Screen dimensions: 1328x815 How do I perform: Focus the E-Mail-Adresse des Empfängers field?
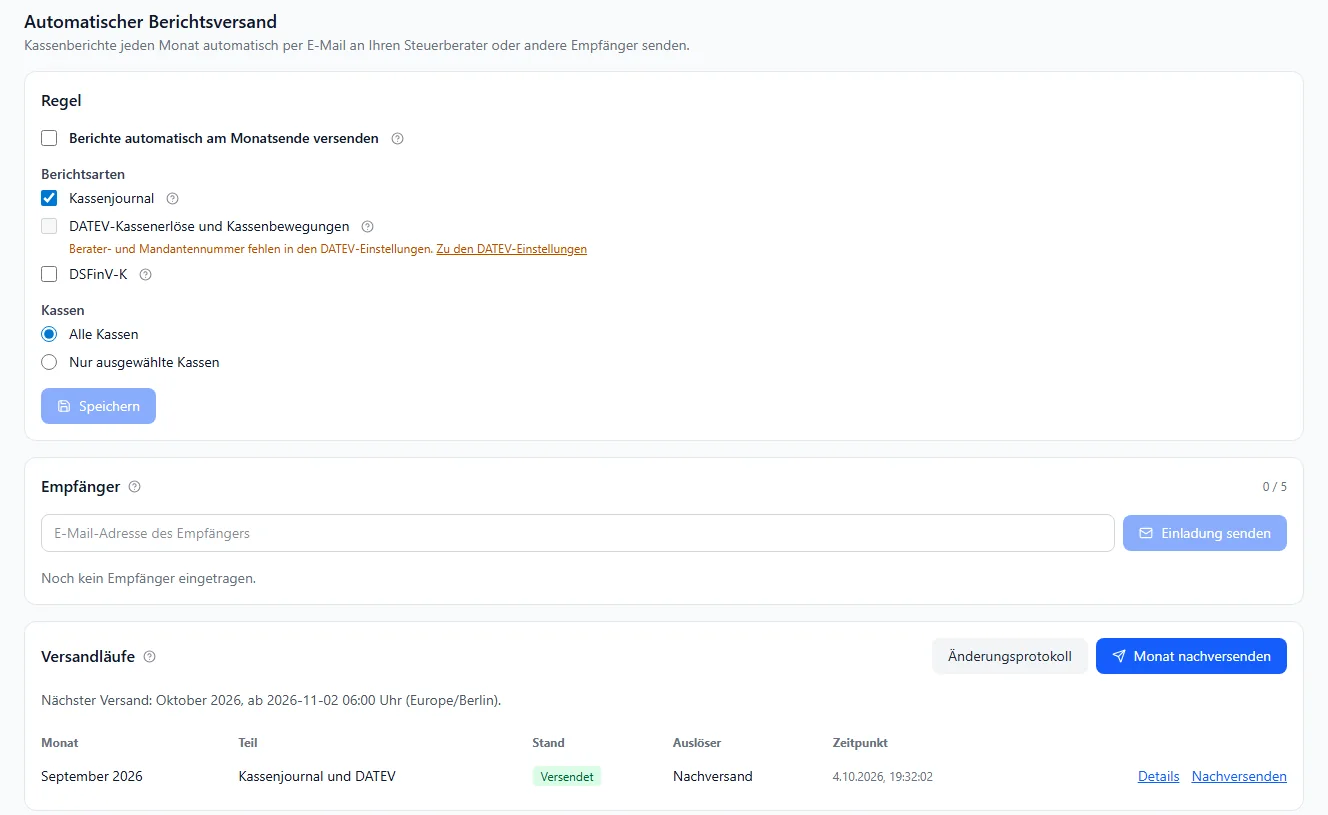(578, 533)
